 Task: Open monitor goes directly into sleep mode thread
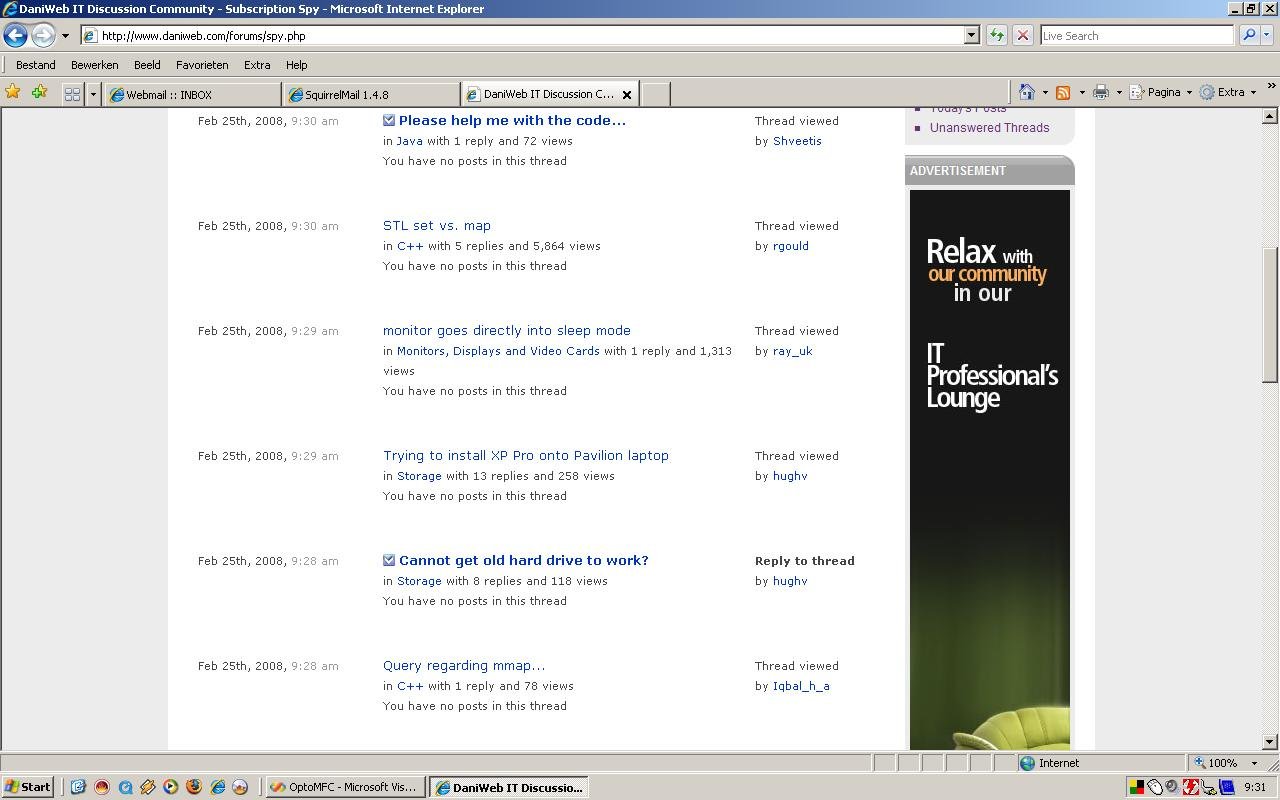coord(507,331)
